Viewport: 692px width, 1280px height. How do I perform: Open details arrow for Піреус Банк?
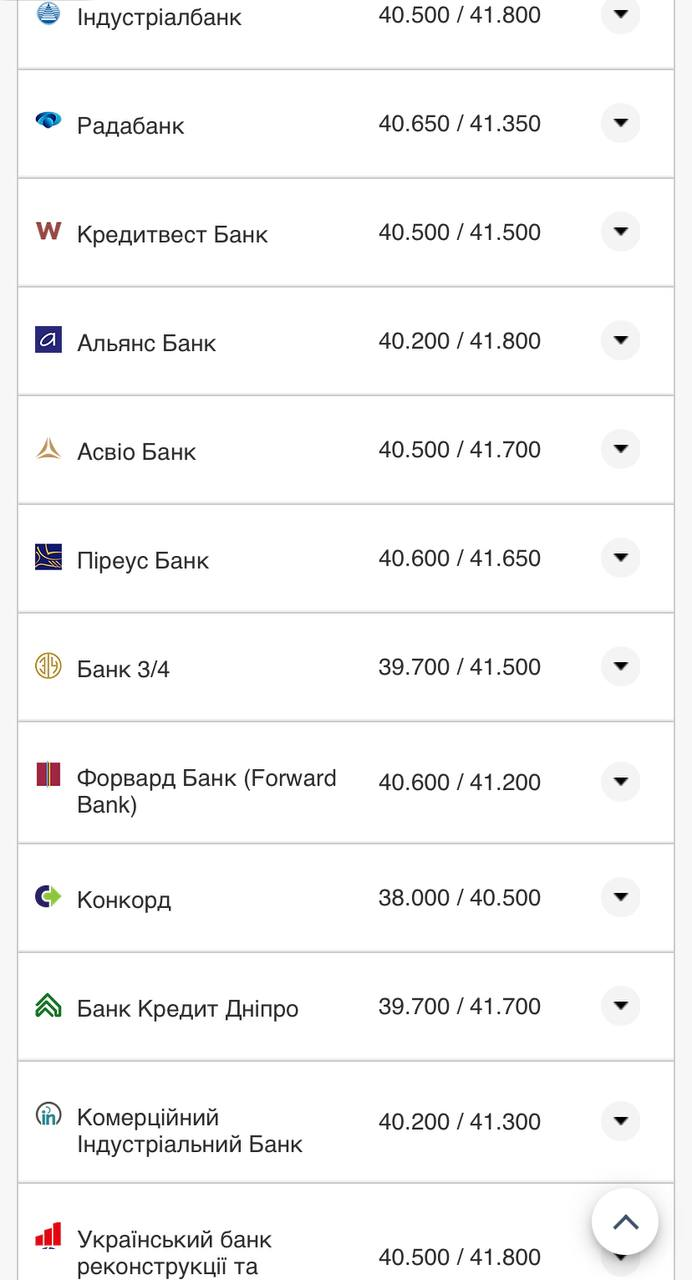620,557
